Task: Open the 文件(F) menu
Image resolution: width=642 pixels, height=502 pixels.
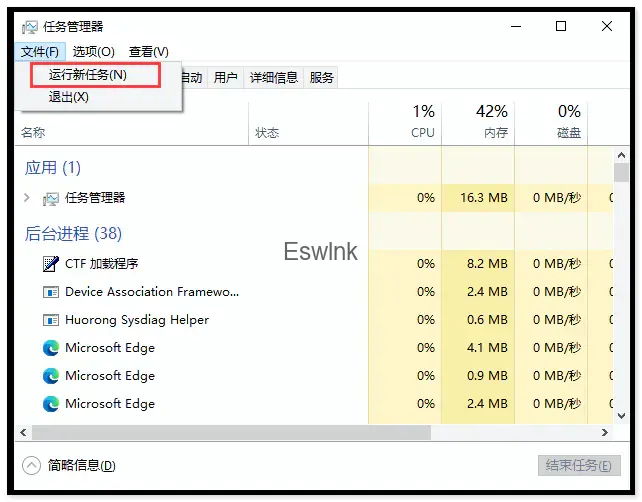Action: (40, 52)
